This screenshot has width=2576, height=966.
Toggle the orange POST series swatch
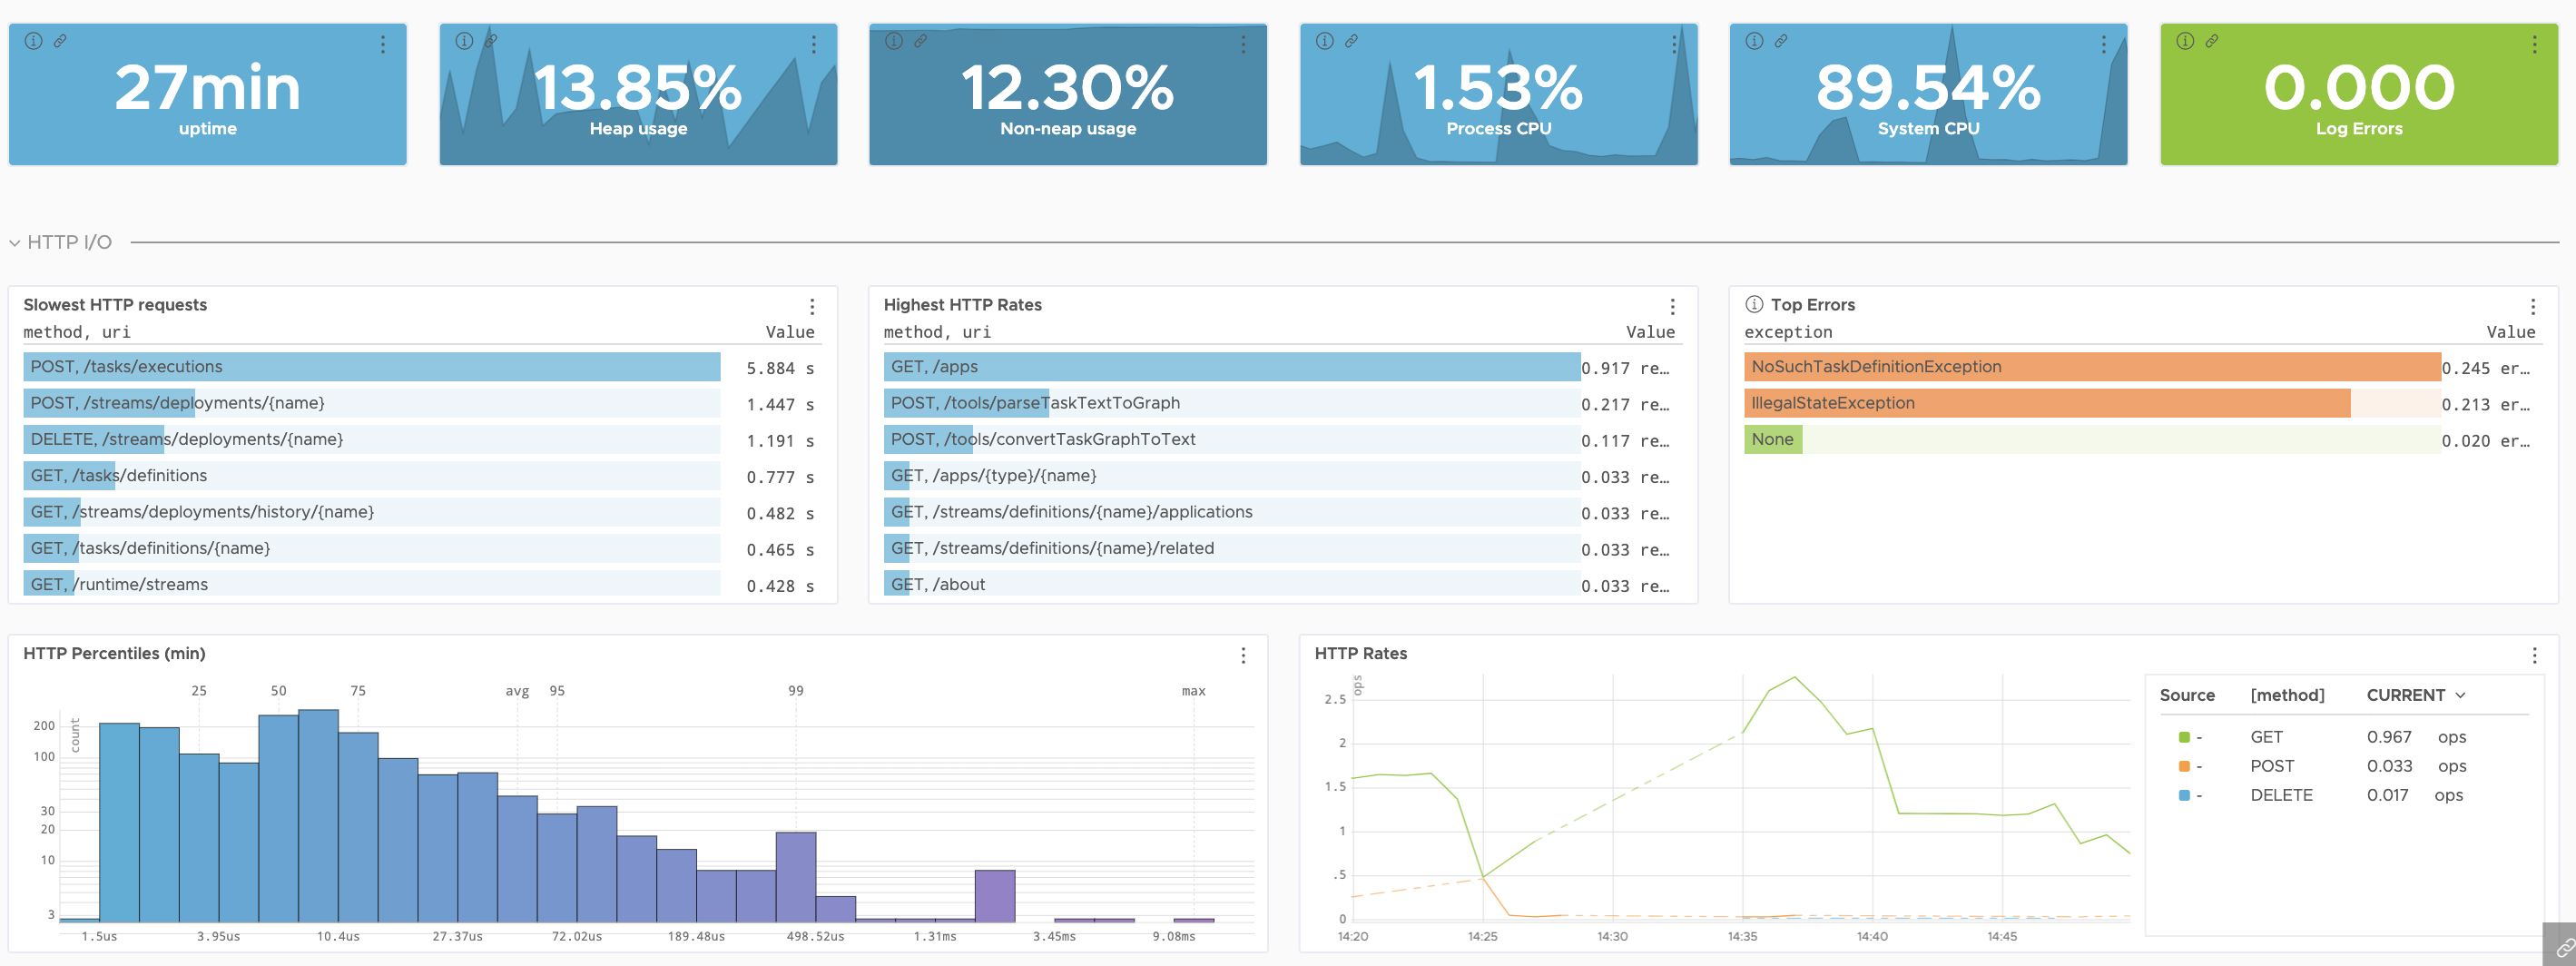(2184, 766)
